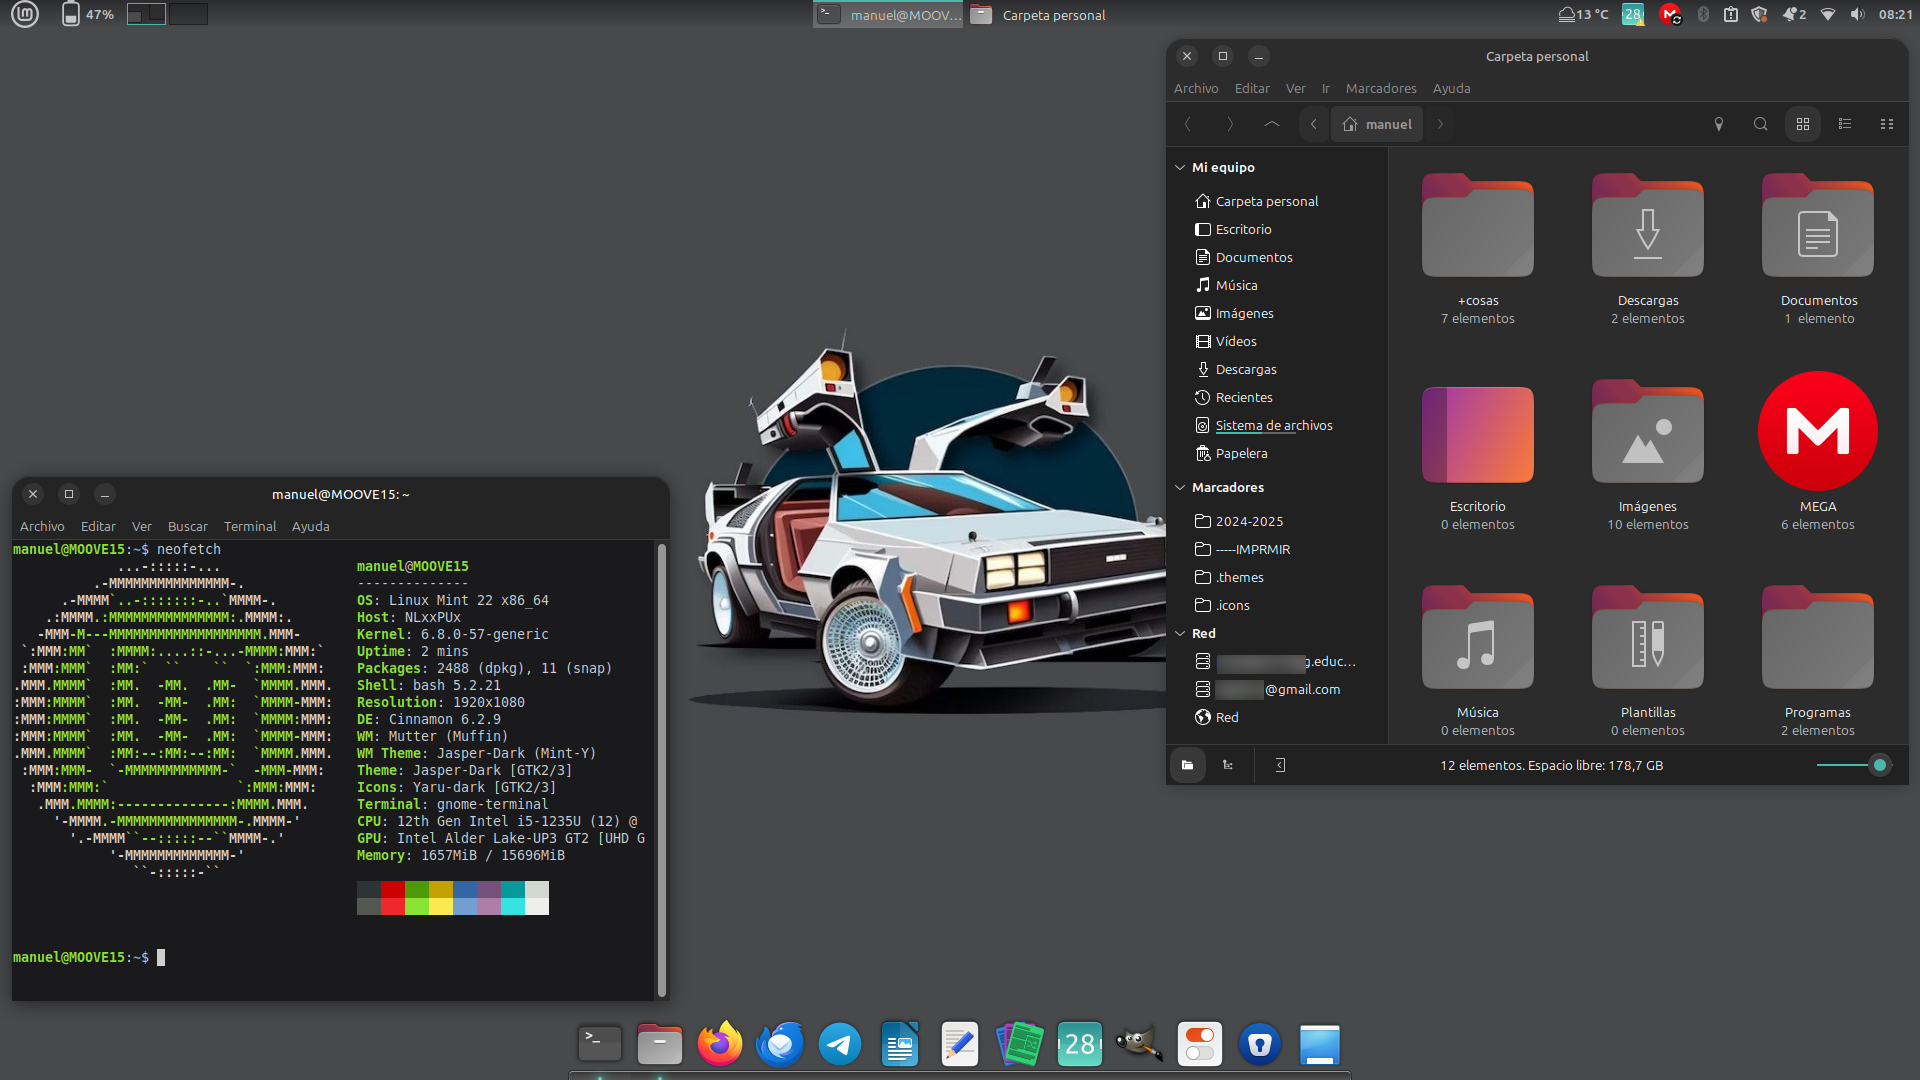Launch Firefox from the dock
1920x1080 pixels.
[x=720, y=1045]
